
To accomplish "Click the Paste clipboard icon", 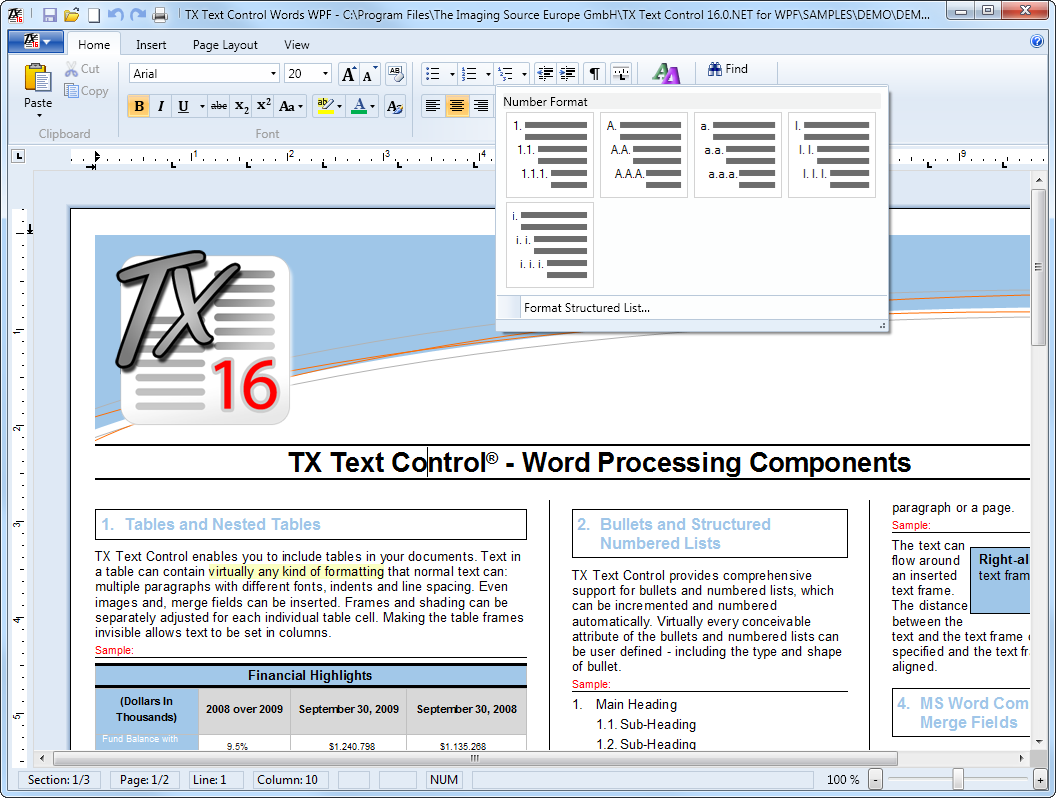I will coord(38,78).
